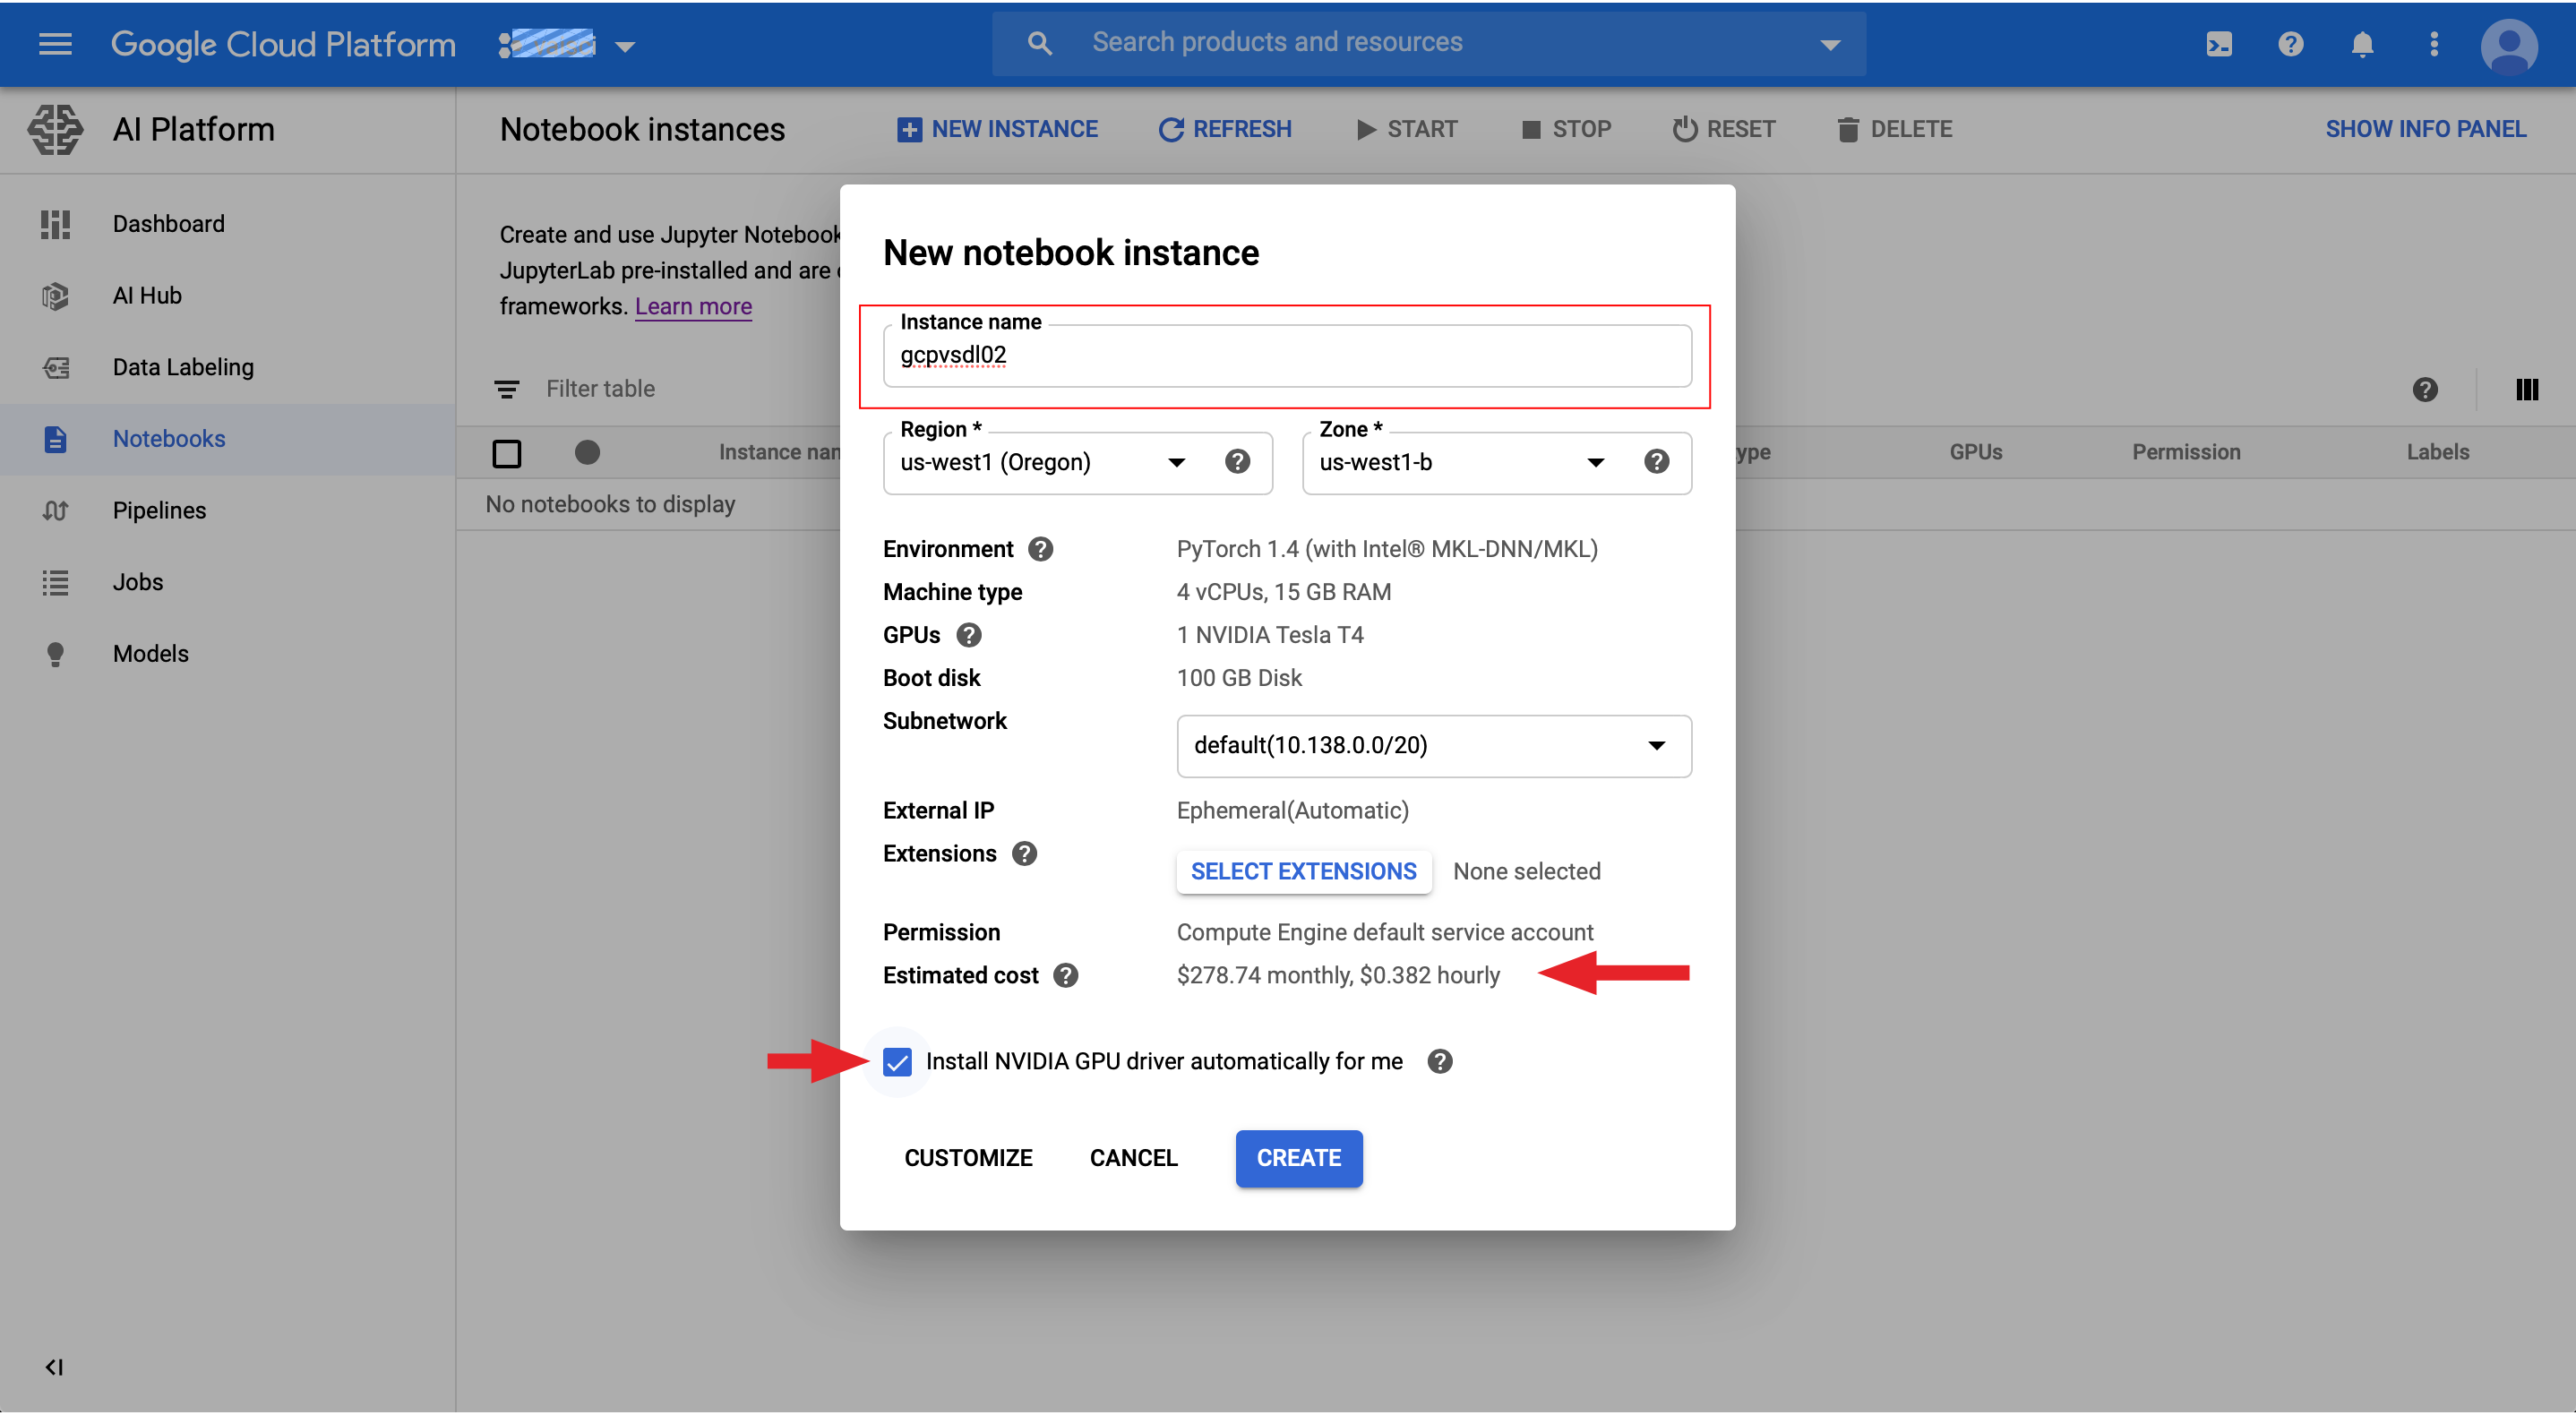Click the CREATE button
Image resolution: width=2576 pixels, height=1415 pixels.
point(1299,1159)
